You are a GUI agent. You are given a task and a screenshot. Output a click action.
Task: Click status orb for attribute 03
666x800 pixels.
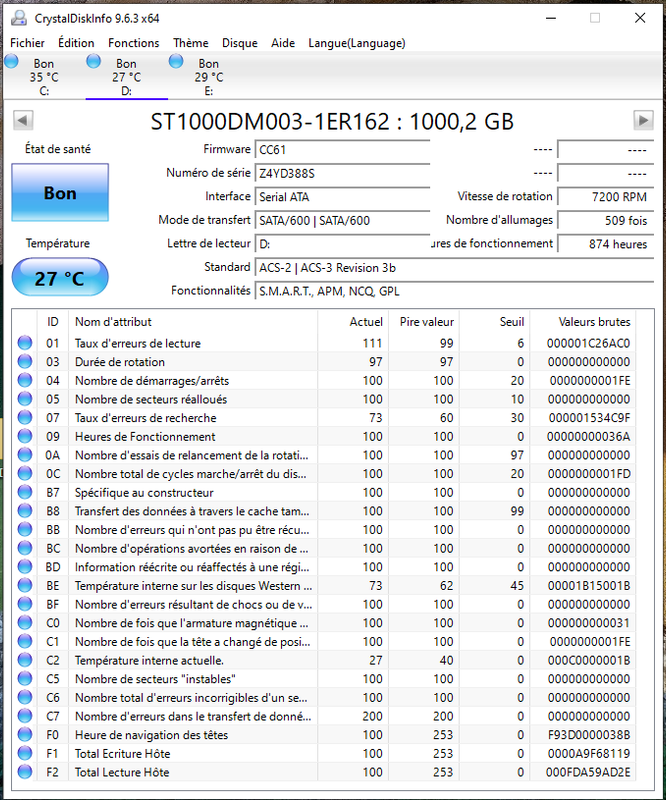tap(24, 362)
